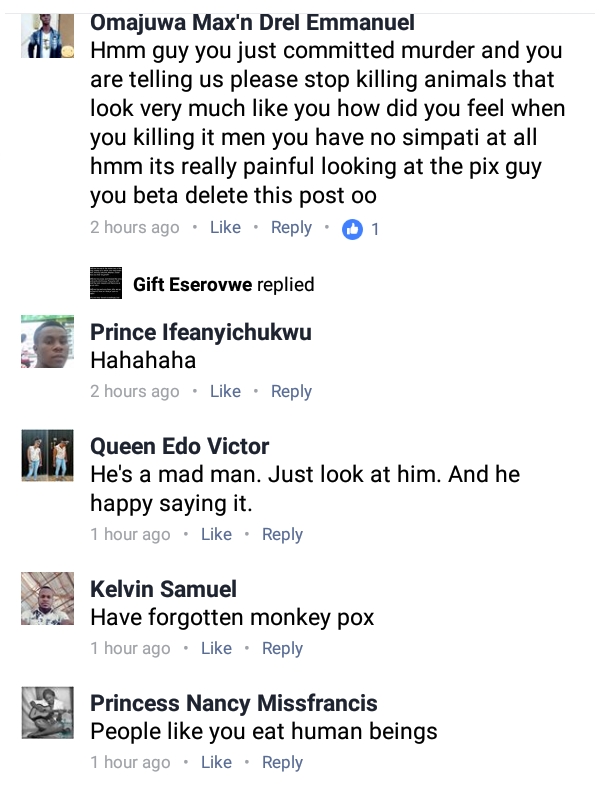
Task: Like Queen Edo Victor's comment
Action: [216, 534]
